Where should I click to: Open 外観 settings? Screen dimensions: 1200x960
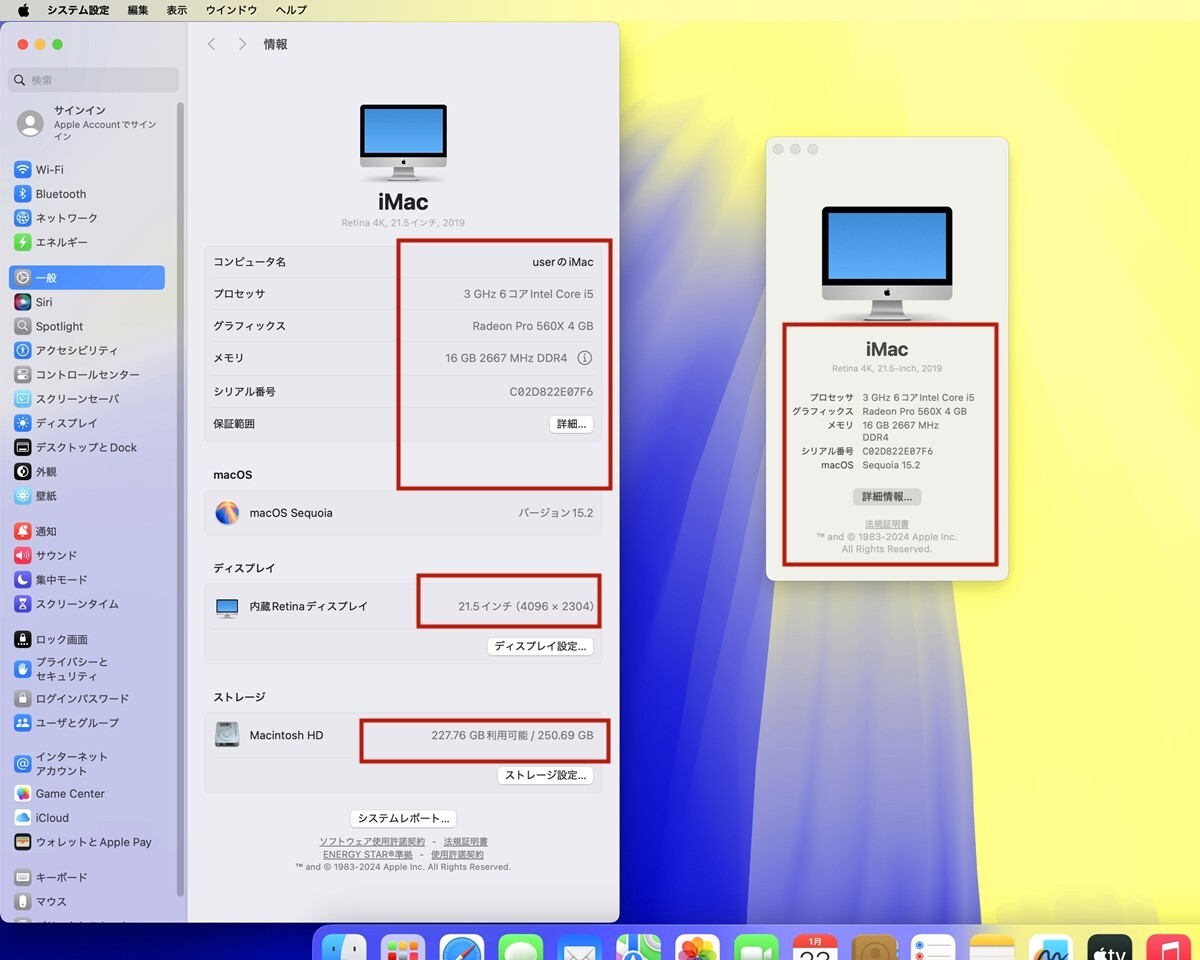coord(87,471)
